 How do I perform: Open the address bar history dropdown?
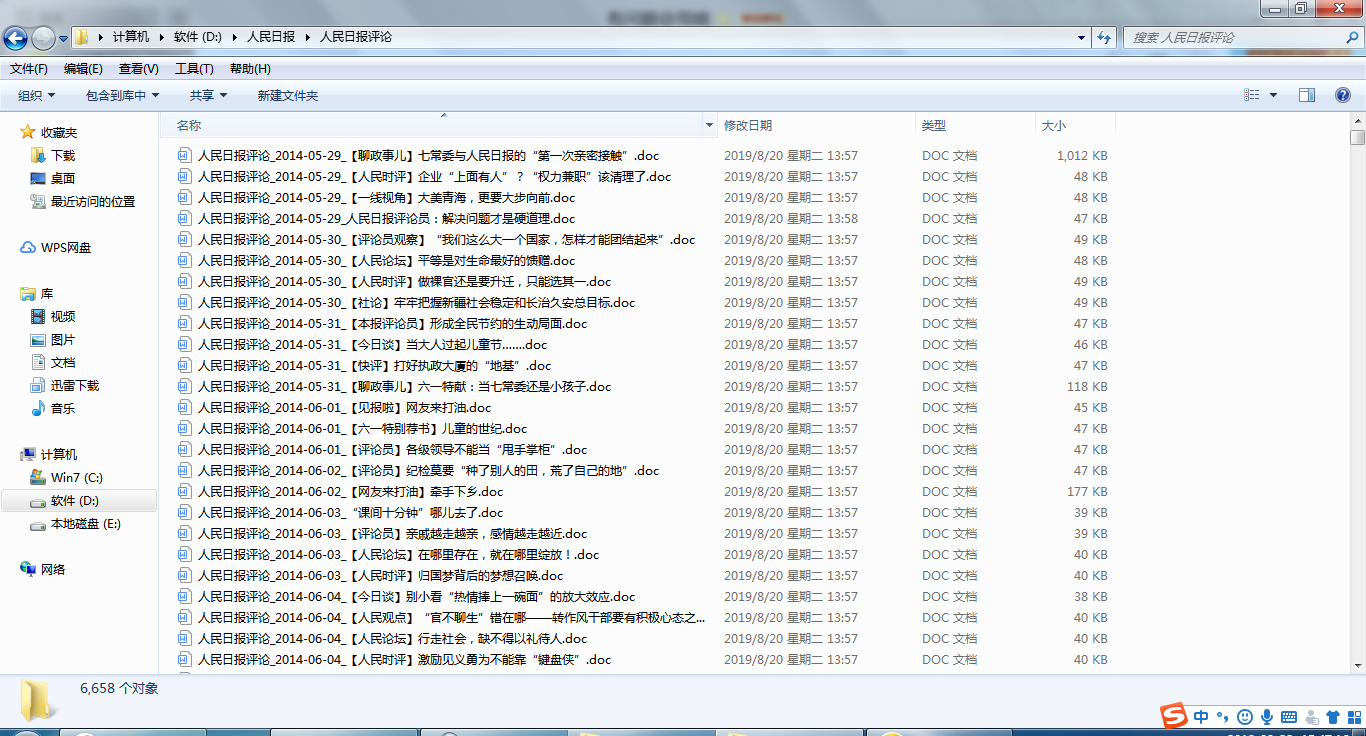tap(1082, 37)
